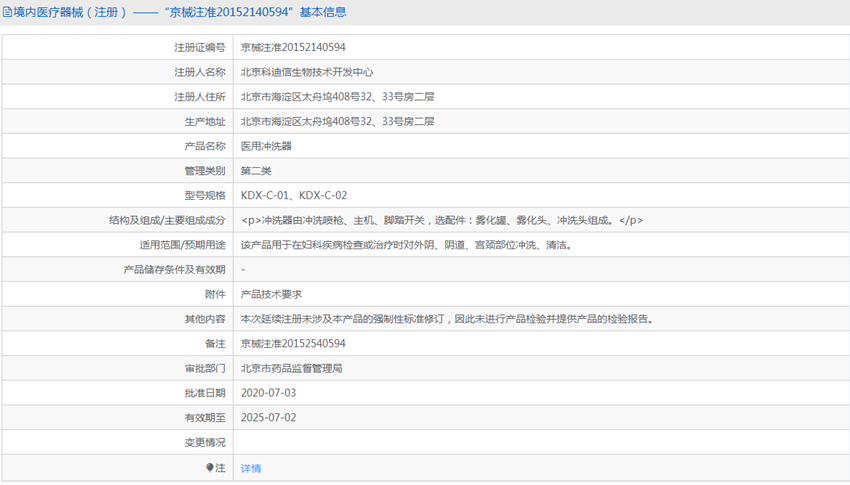Click model spec value KDX-C-01、KDX-C-02

pos(294,196)
